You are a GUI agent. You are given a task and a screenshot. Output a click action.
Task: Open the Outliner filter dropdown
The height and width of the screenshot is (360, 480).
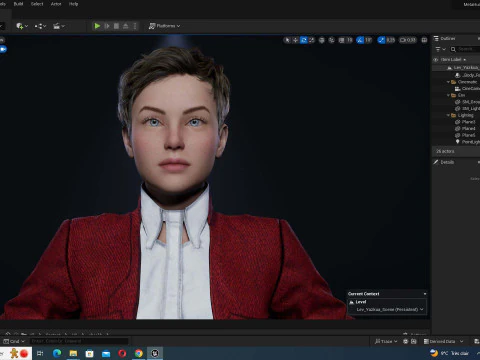click(x=440, y=49)
